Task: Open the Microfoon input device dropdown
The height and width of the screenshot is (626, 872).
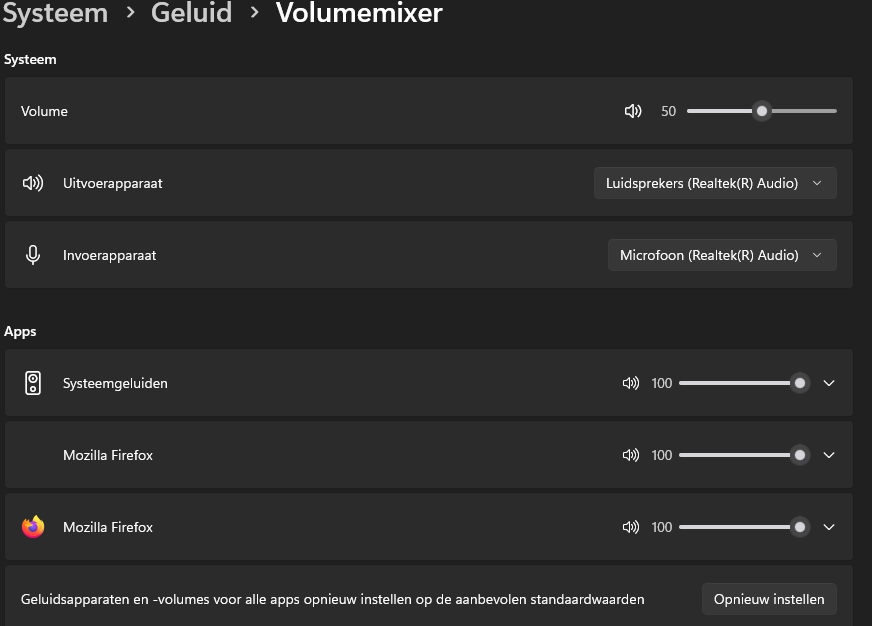Action: 722,255
